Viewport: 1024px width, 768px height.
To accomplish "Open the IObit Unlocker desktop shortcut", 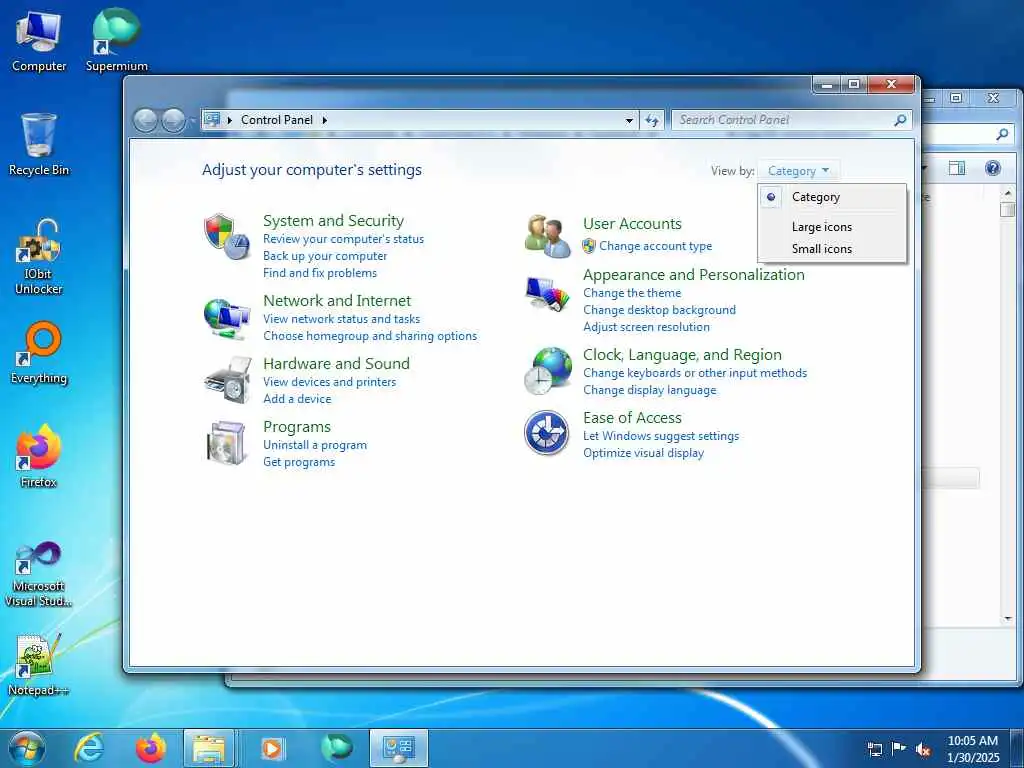I will click(39, 257).
